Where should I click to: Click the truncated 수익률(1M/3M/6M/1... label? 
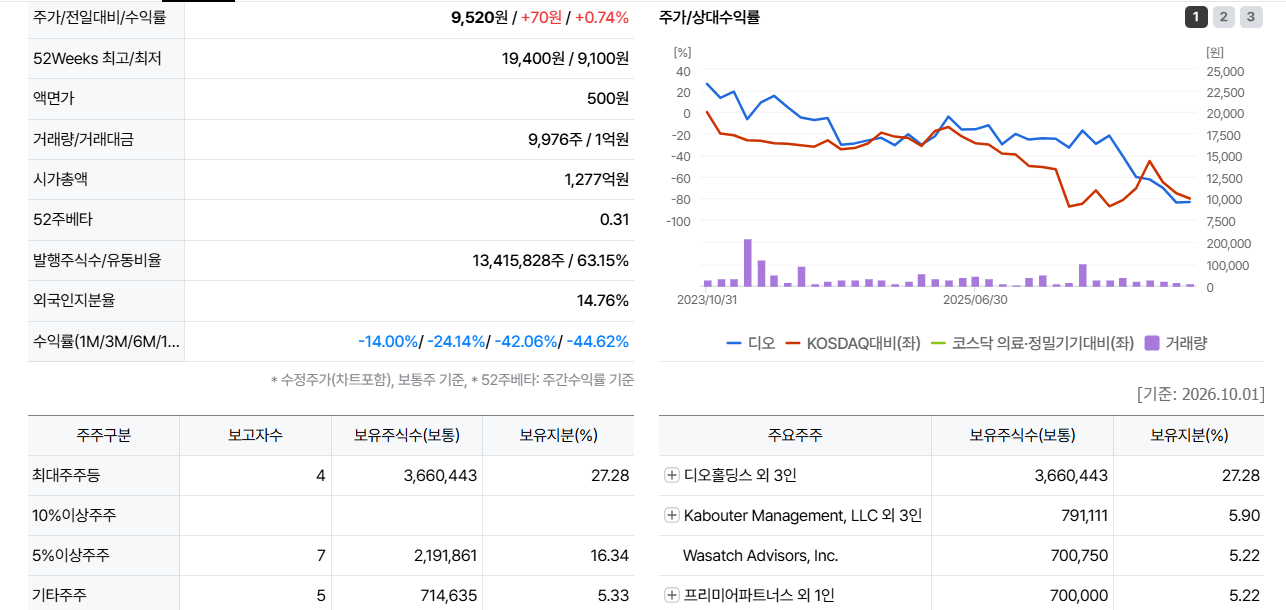click(106, 341)
